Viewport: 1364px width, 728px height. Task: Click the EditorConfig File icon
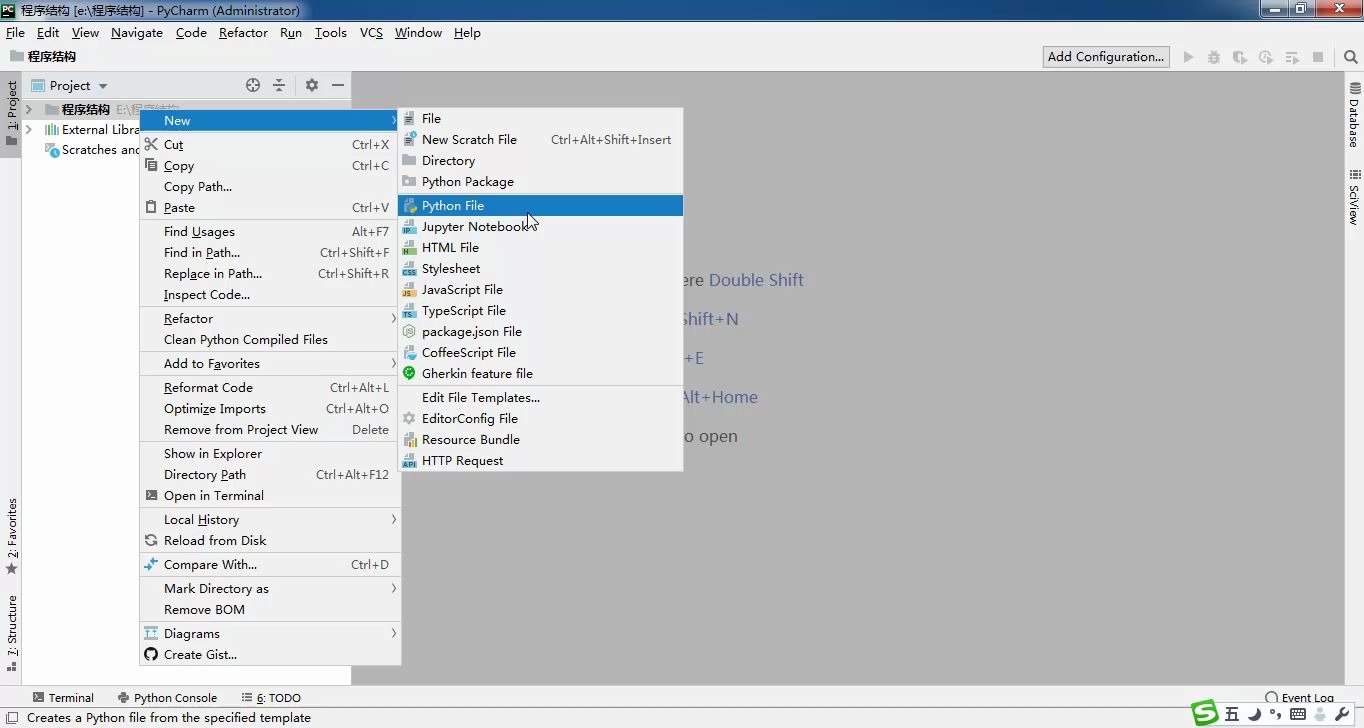coord(409,418)
